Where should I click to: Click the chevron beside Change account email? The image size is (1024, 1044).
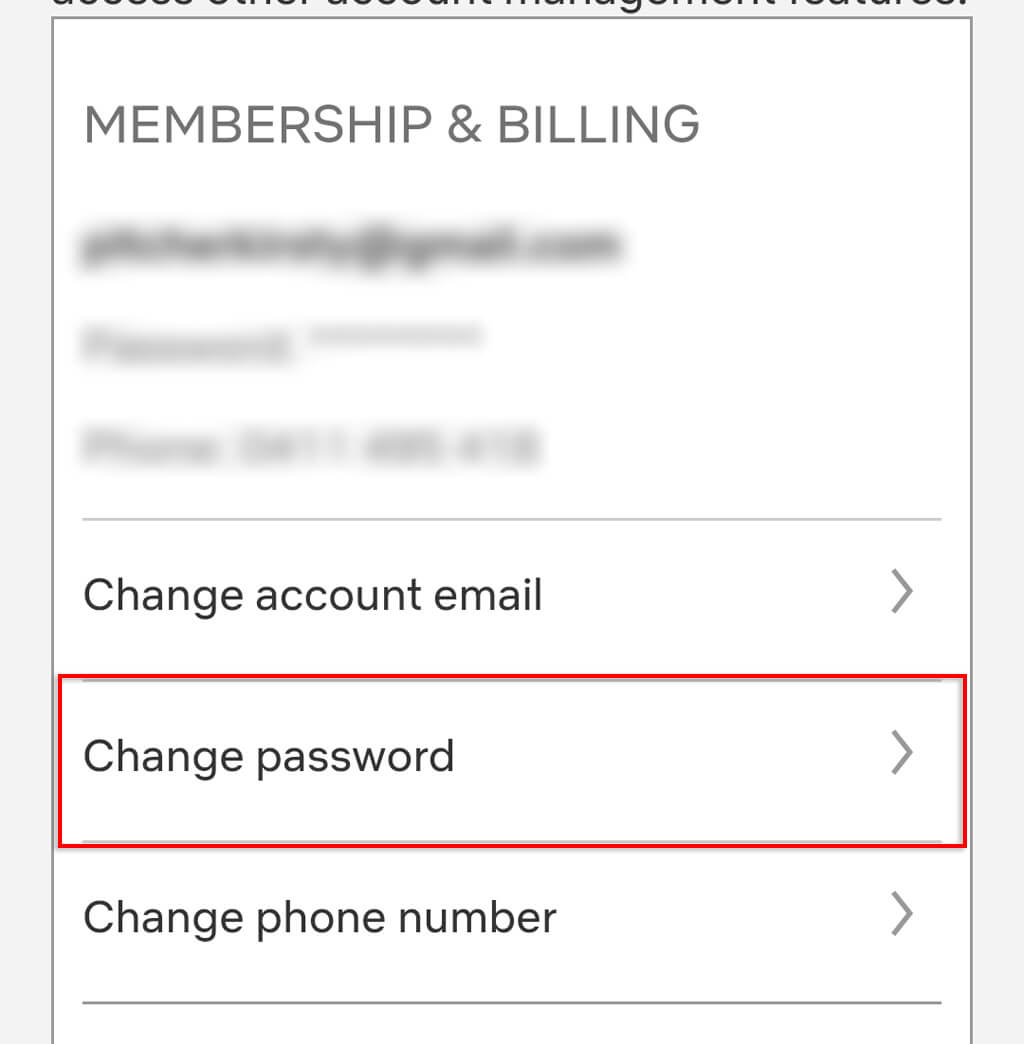click(x=902, y=593)
